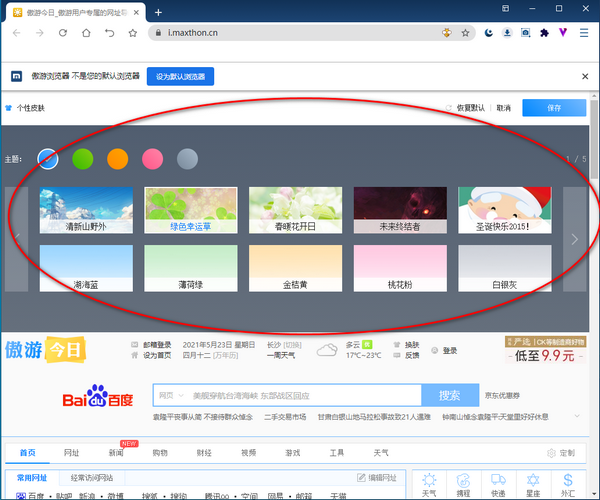This screenshot has height=500, width=600.
Task: Click the browser reload button
Action: coord(62,33)
